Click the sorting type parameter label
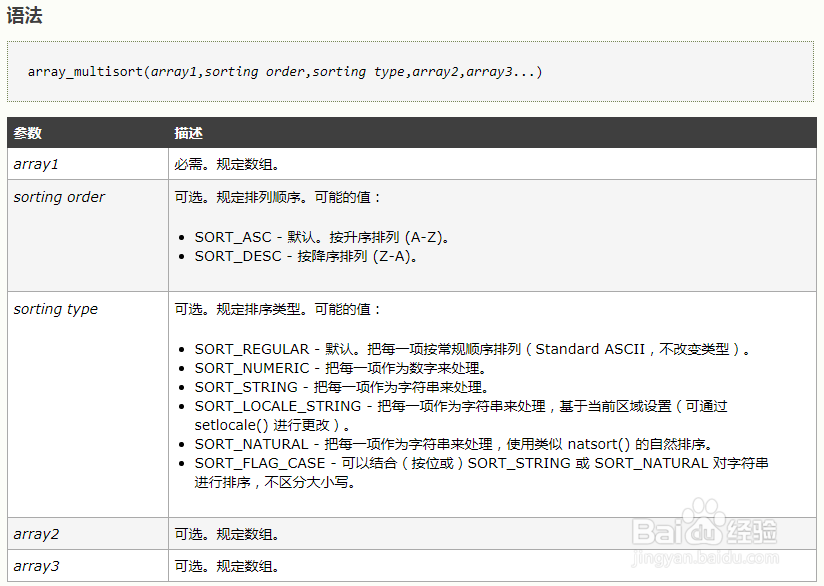 coord(54,309)
